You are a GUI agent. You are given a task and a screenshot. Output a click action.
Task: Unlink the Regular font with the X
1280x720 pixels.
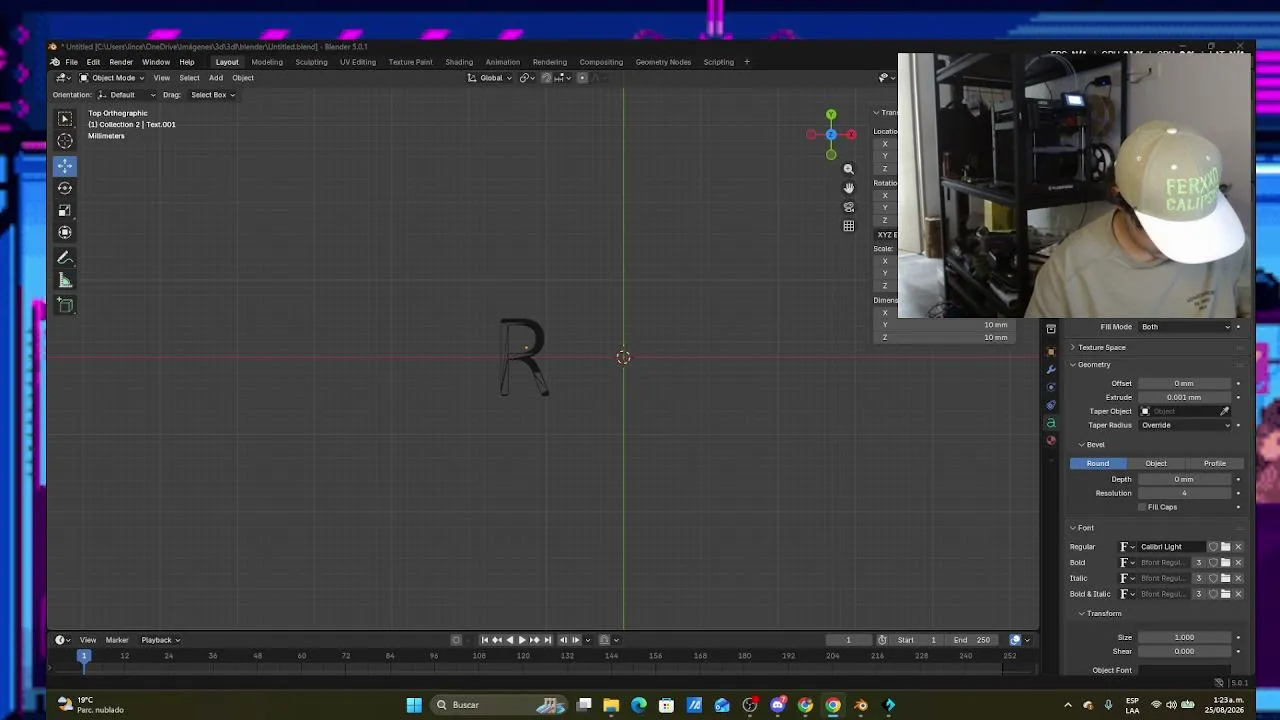(1238, 547)
